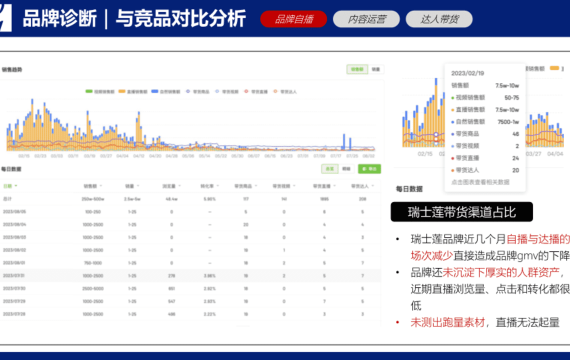
Task: Select the 2023/08/01 table row date
Action: [15, 263]
